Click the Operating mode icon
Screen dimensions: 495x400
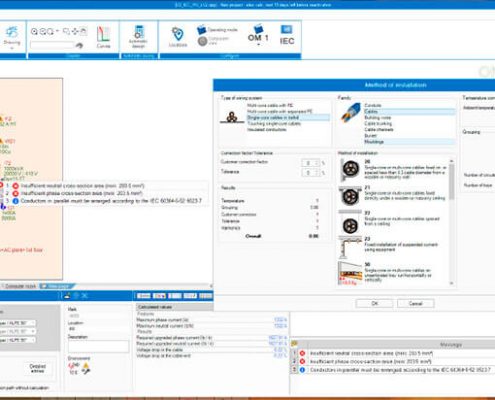pos(202,30)
